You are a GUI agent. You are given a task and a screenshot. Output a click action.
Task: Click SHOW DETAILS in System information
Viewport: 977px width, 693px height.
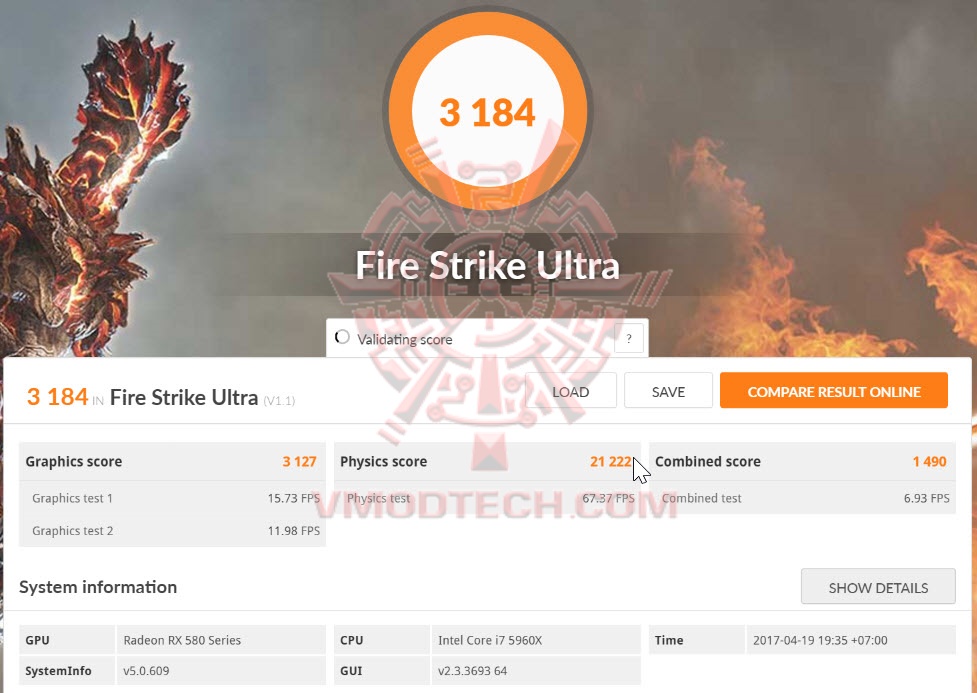pyautogui.click(x=878, y=587)
